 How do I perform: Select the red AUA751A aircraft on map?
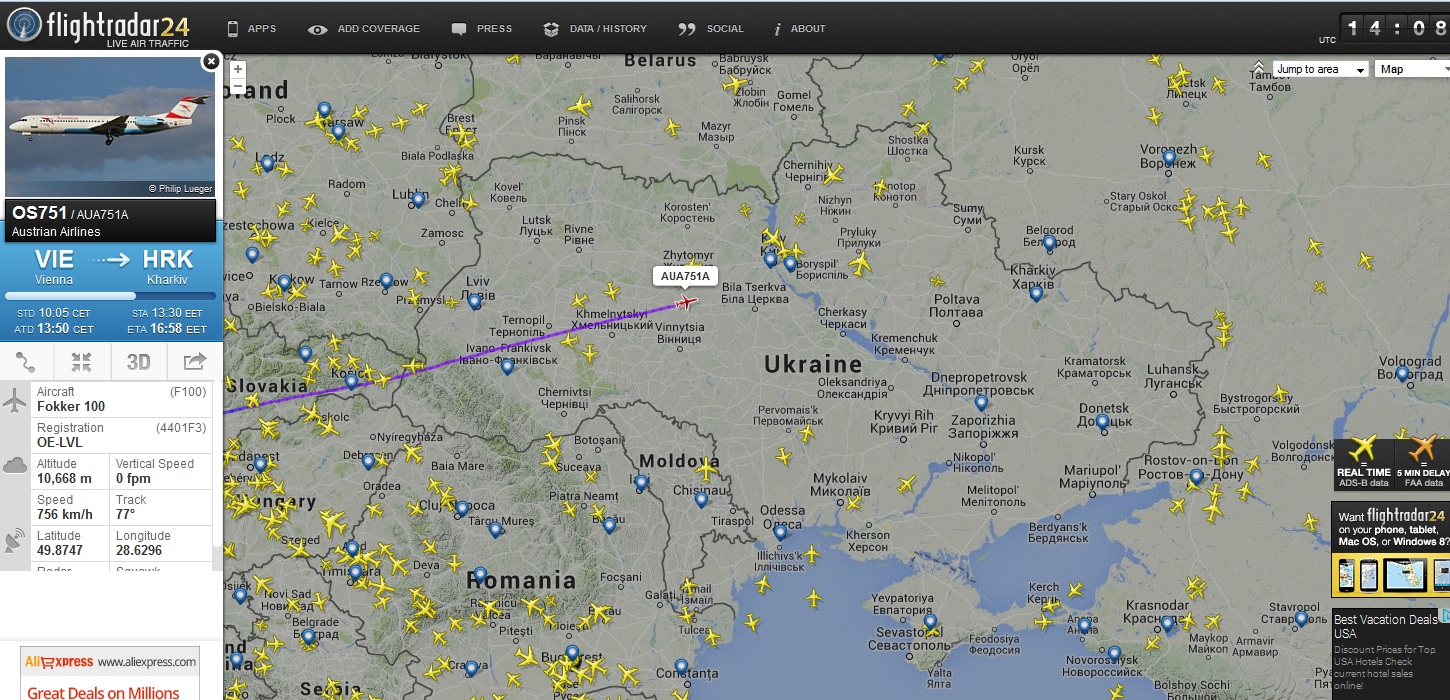[686, 301]
